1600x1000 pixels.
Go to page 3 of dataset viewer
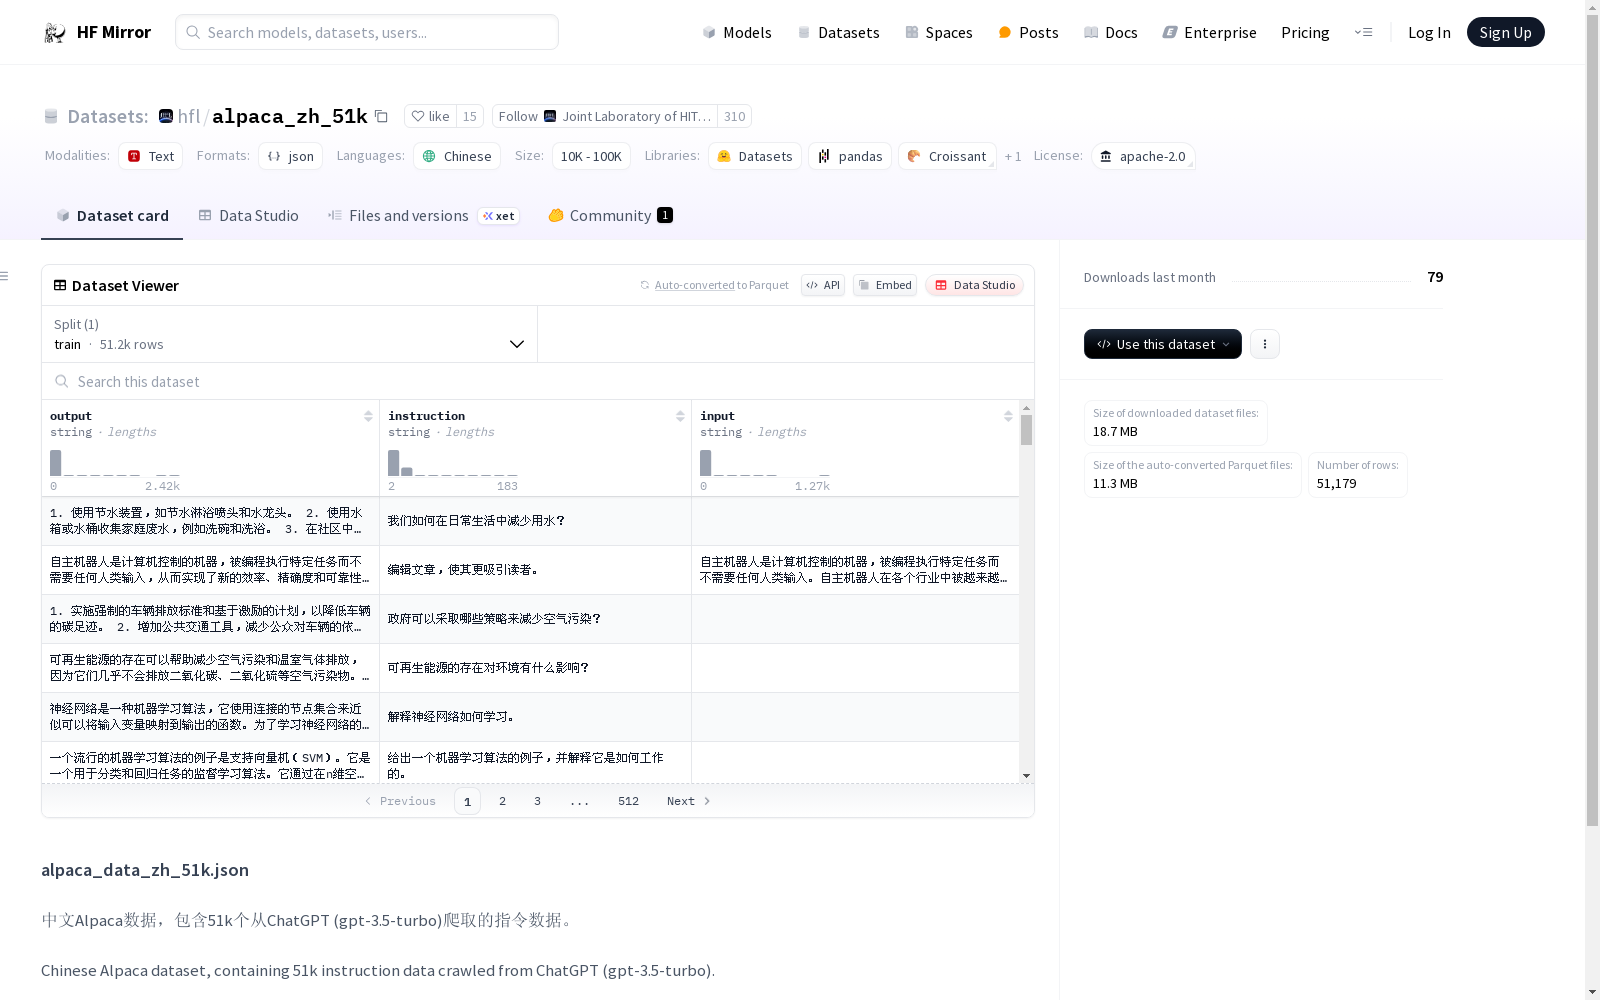pyautogui.click(x=537, y=801)
